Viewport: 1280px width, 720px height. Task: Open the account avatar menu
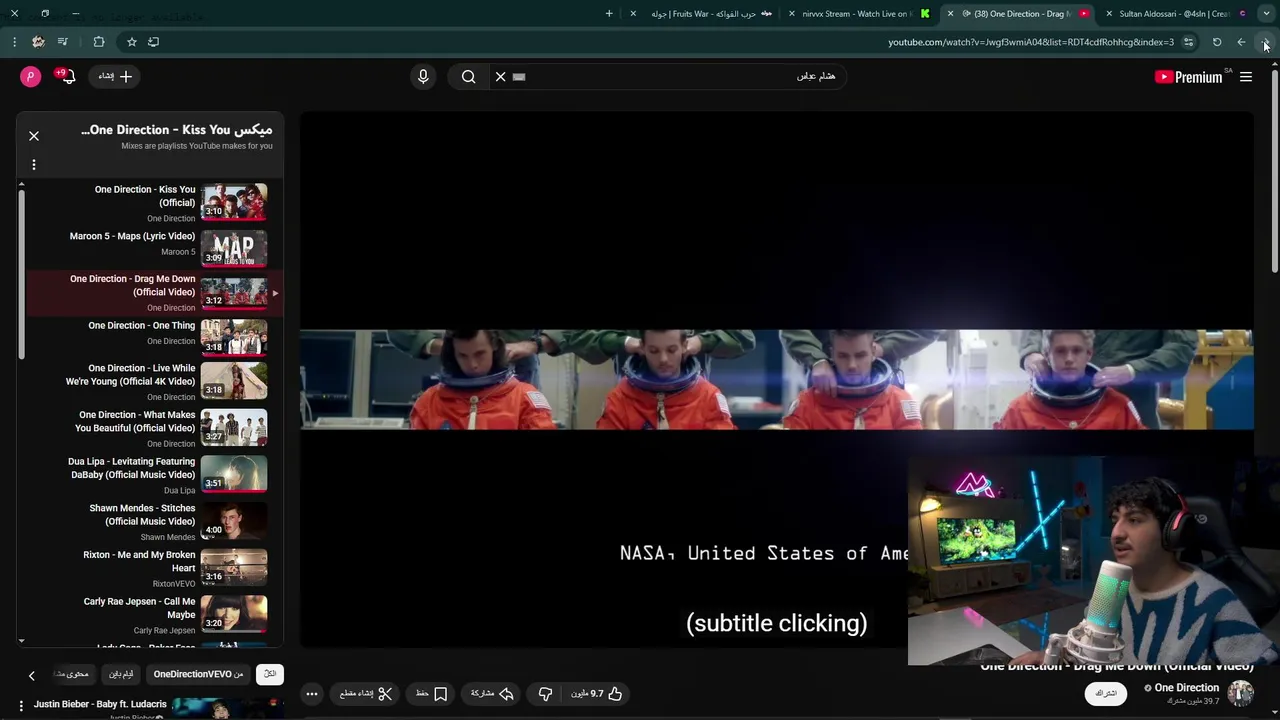pyautogui.click(x=31, y=77)
